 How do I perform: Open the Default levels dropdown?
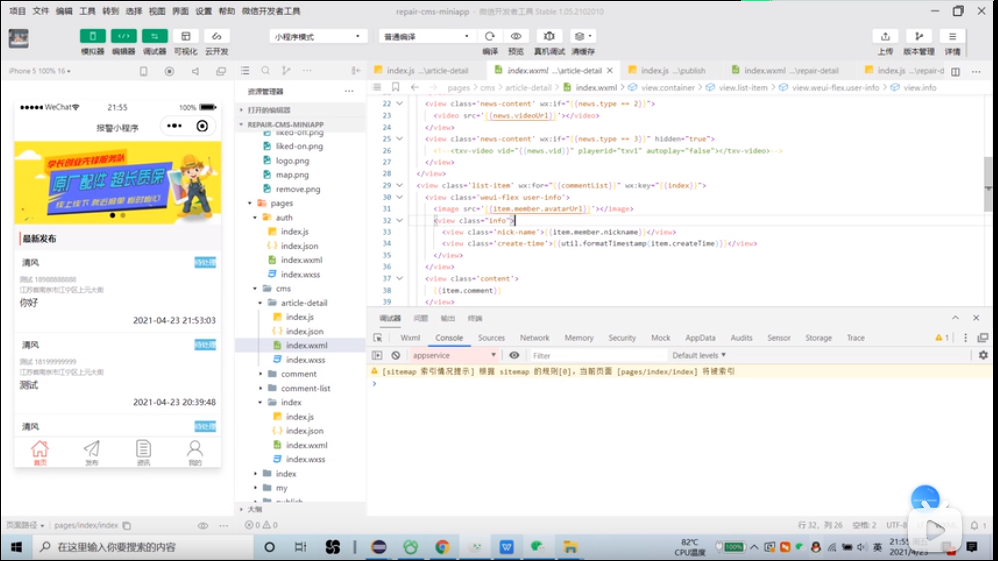699,355
